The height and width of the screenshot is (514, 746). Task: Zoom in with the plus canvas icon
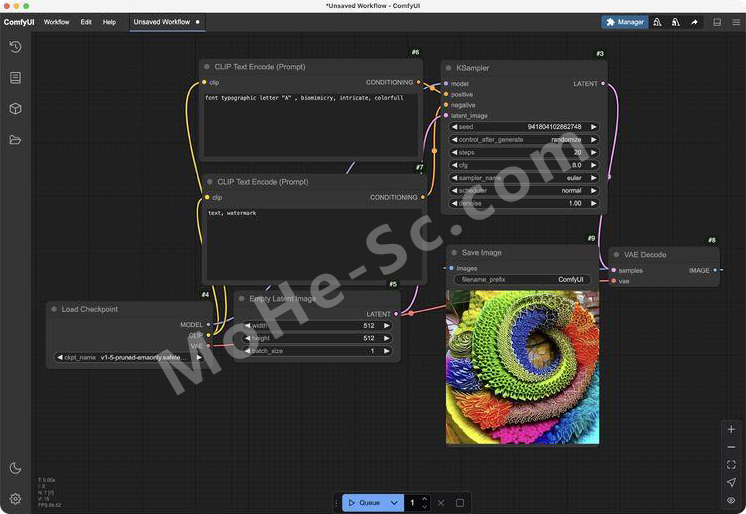click(x=731, y=429)
